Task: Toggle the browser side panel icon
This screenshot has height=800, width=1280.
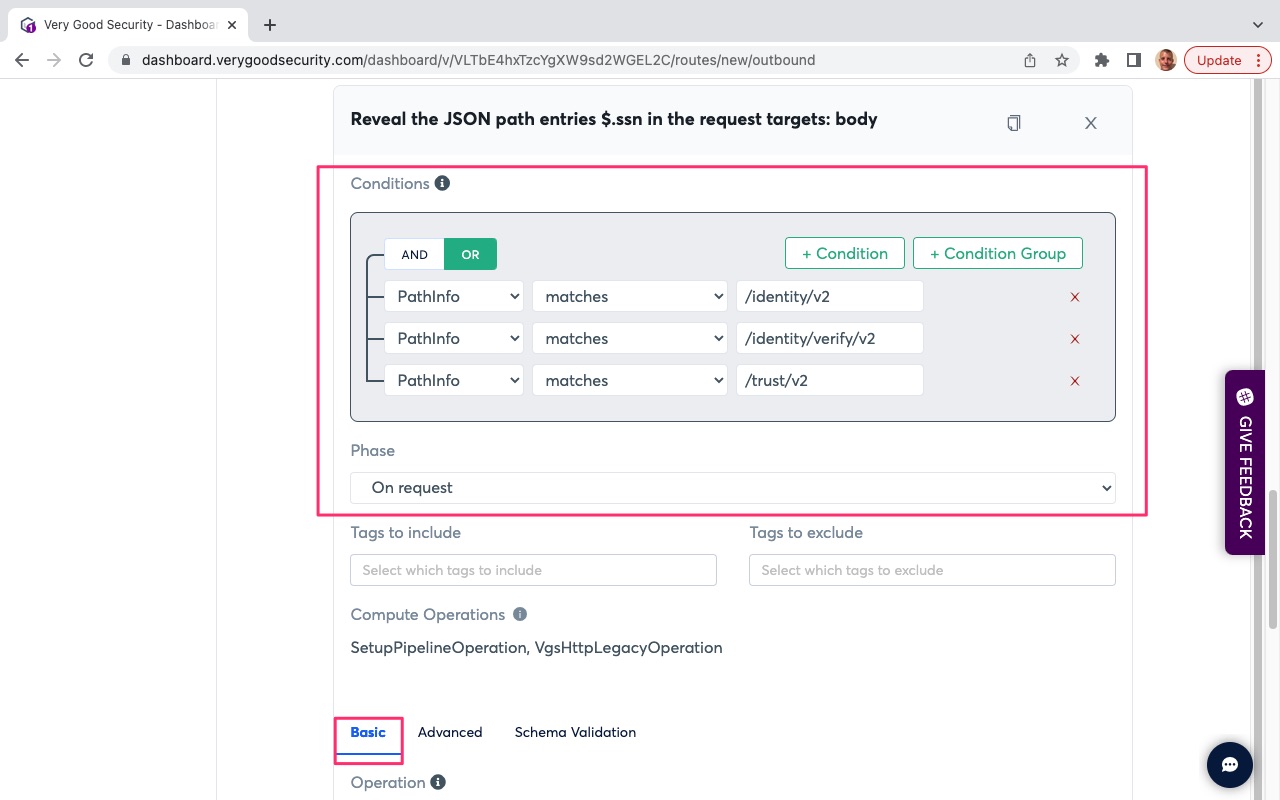Action: [x=1133, y=60]
